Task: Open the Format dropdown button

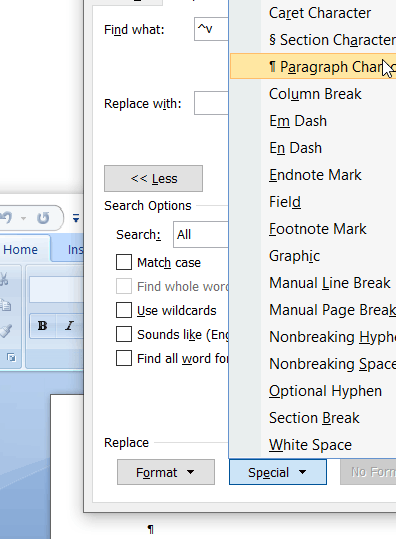Action: (x=166, y=472)
